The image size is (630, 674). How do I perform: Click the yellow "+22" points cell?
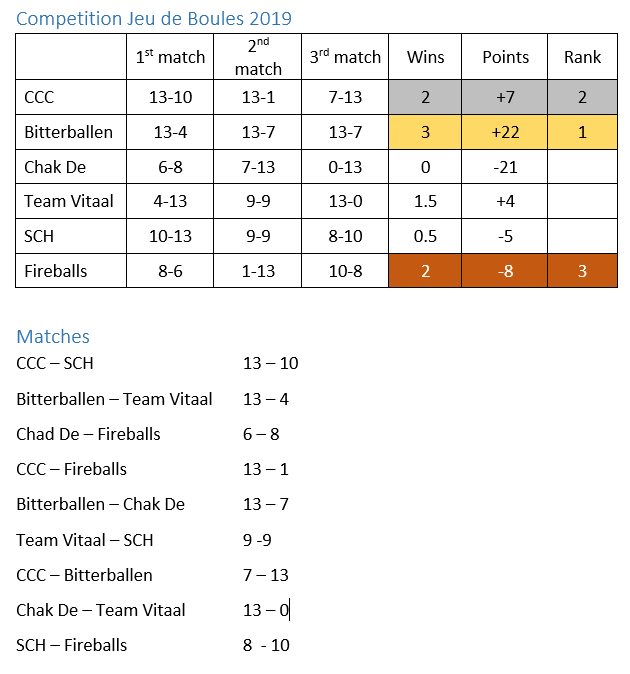(x=505, y=132)
